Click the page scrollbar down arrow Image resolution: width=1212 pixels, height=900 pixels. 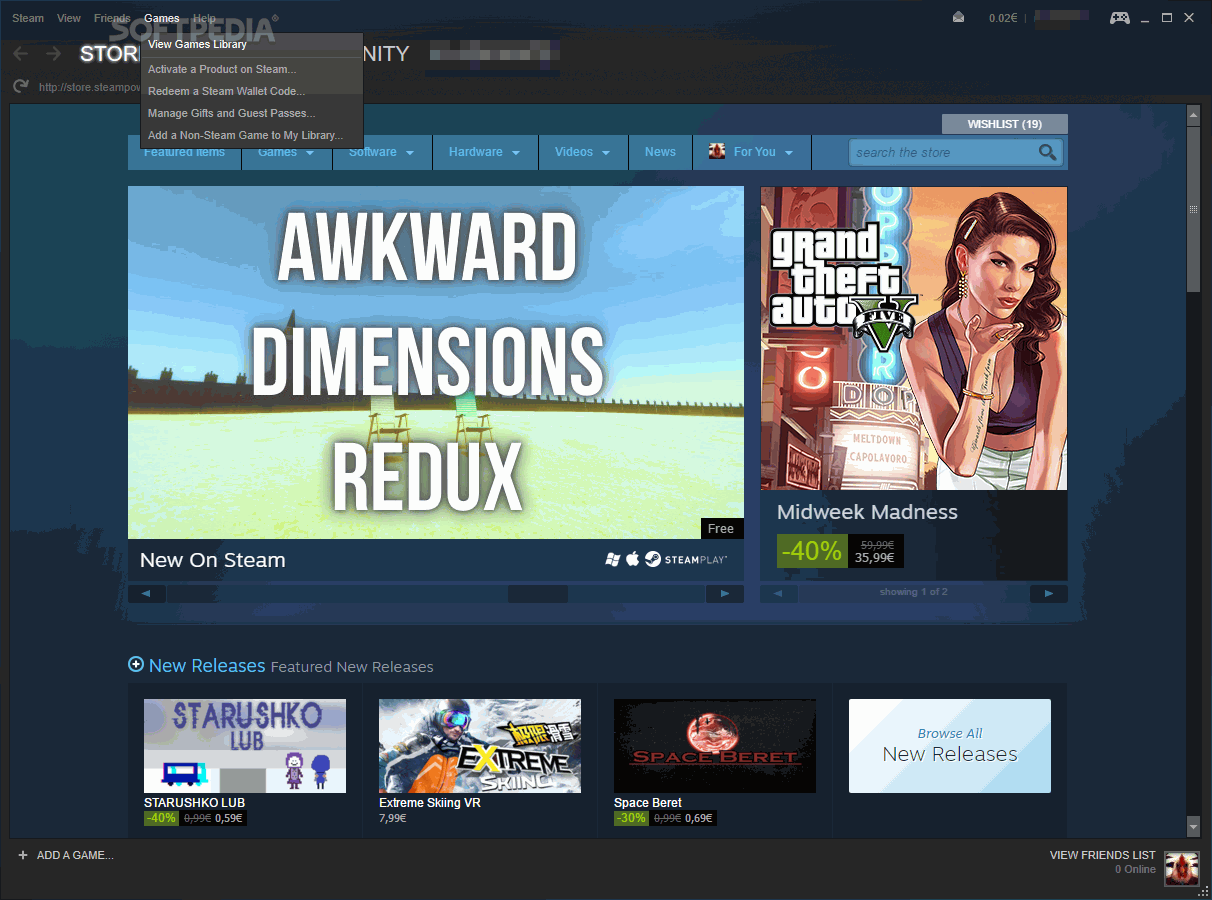point(1193,826)
